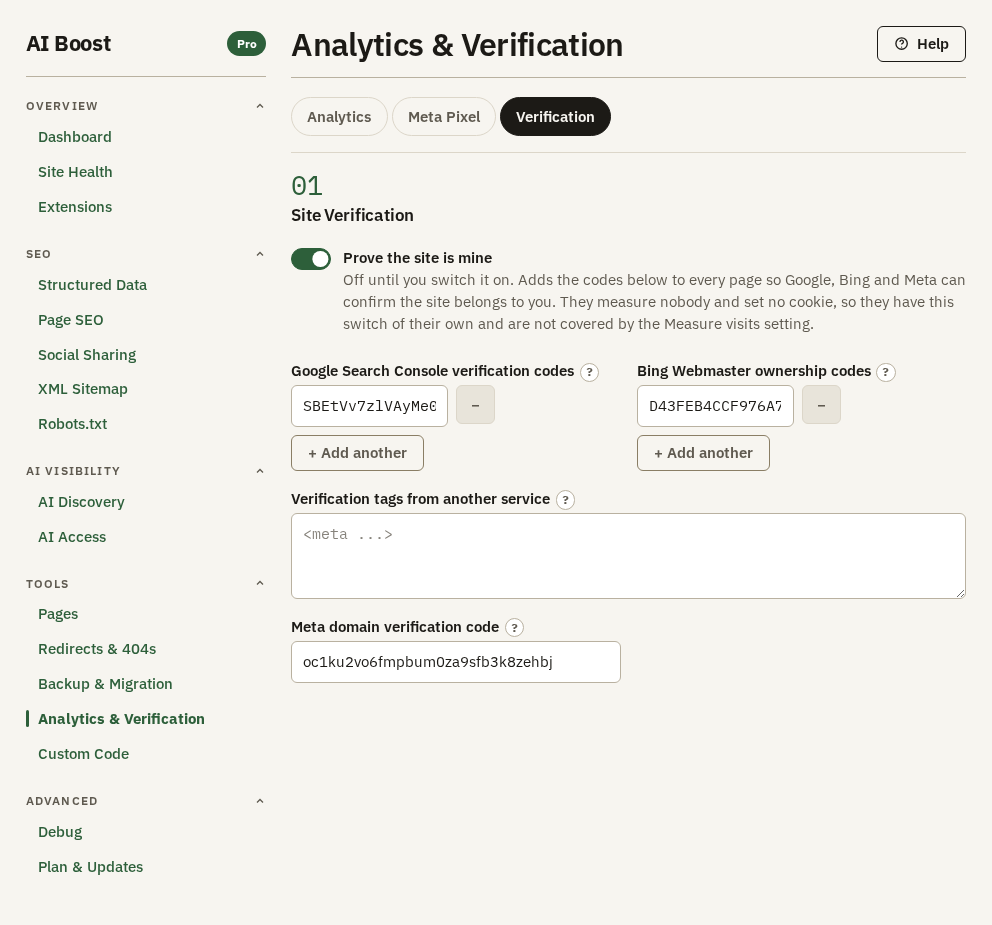The width and height of the screenshot is (992, 925).
Task: Toggle the Prove the site is mine switch
Action: click(x=311, y=259)
